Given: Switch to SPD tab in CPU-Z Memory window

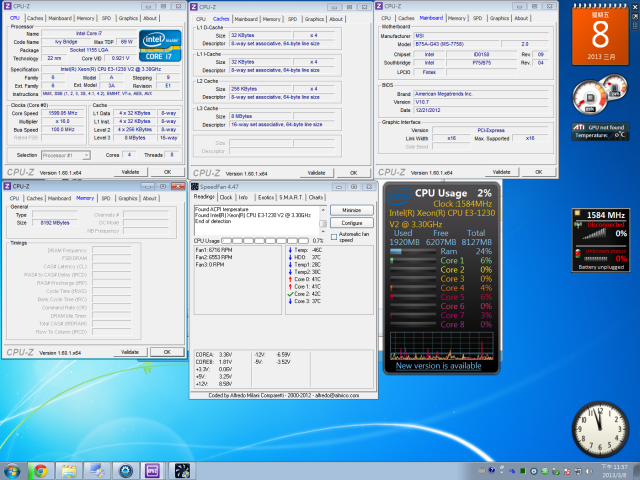Looking at the screenshot, I should point(106,198).
